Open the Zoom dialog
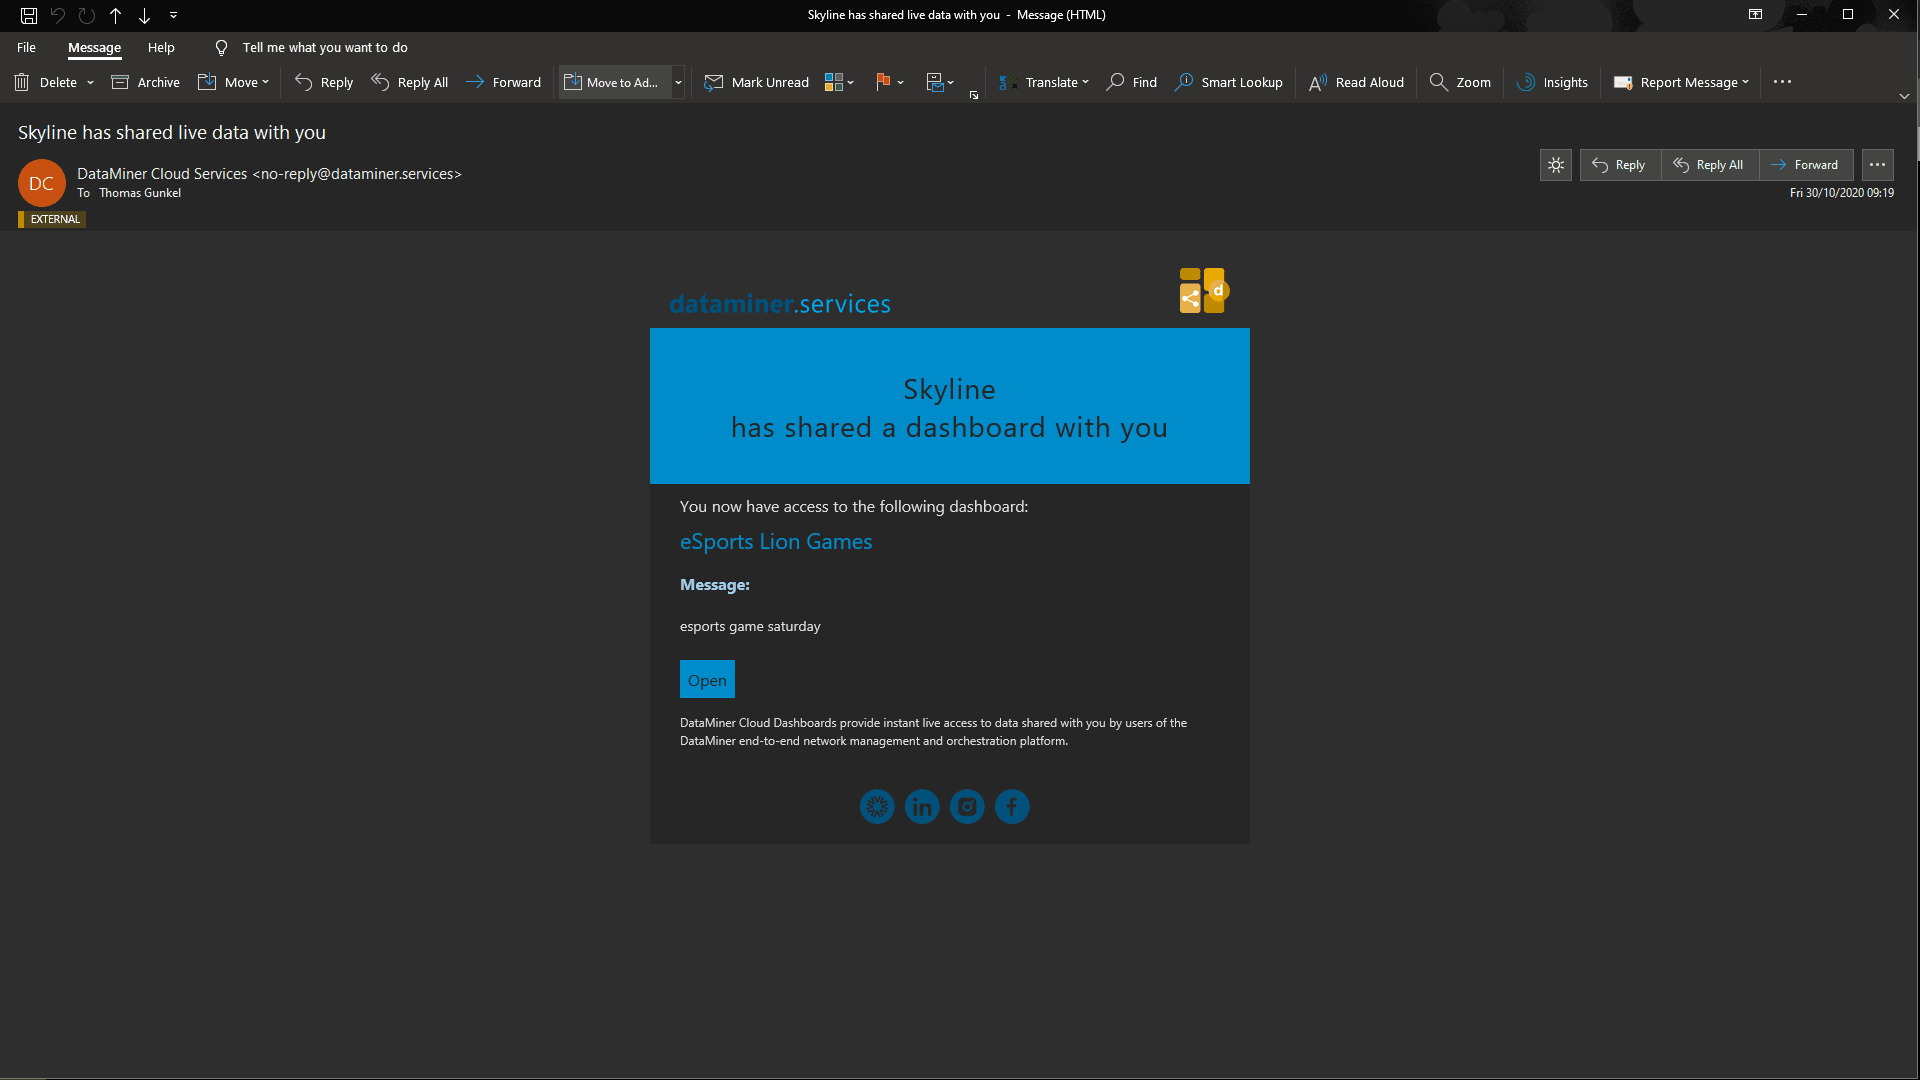 1460,82
